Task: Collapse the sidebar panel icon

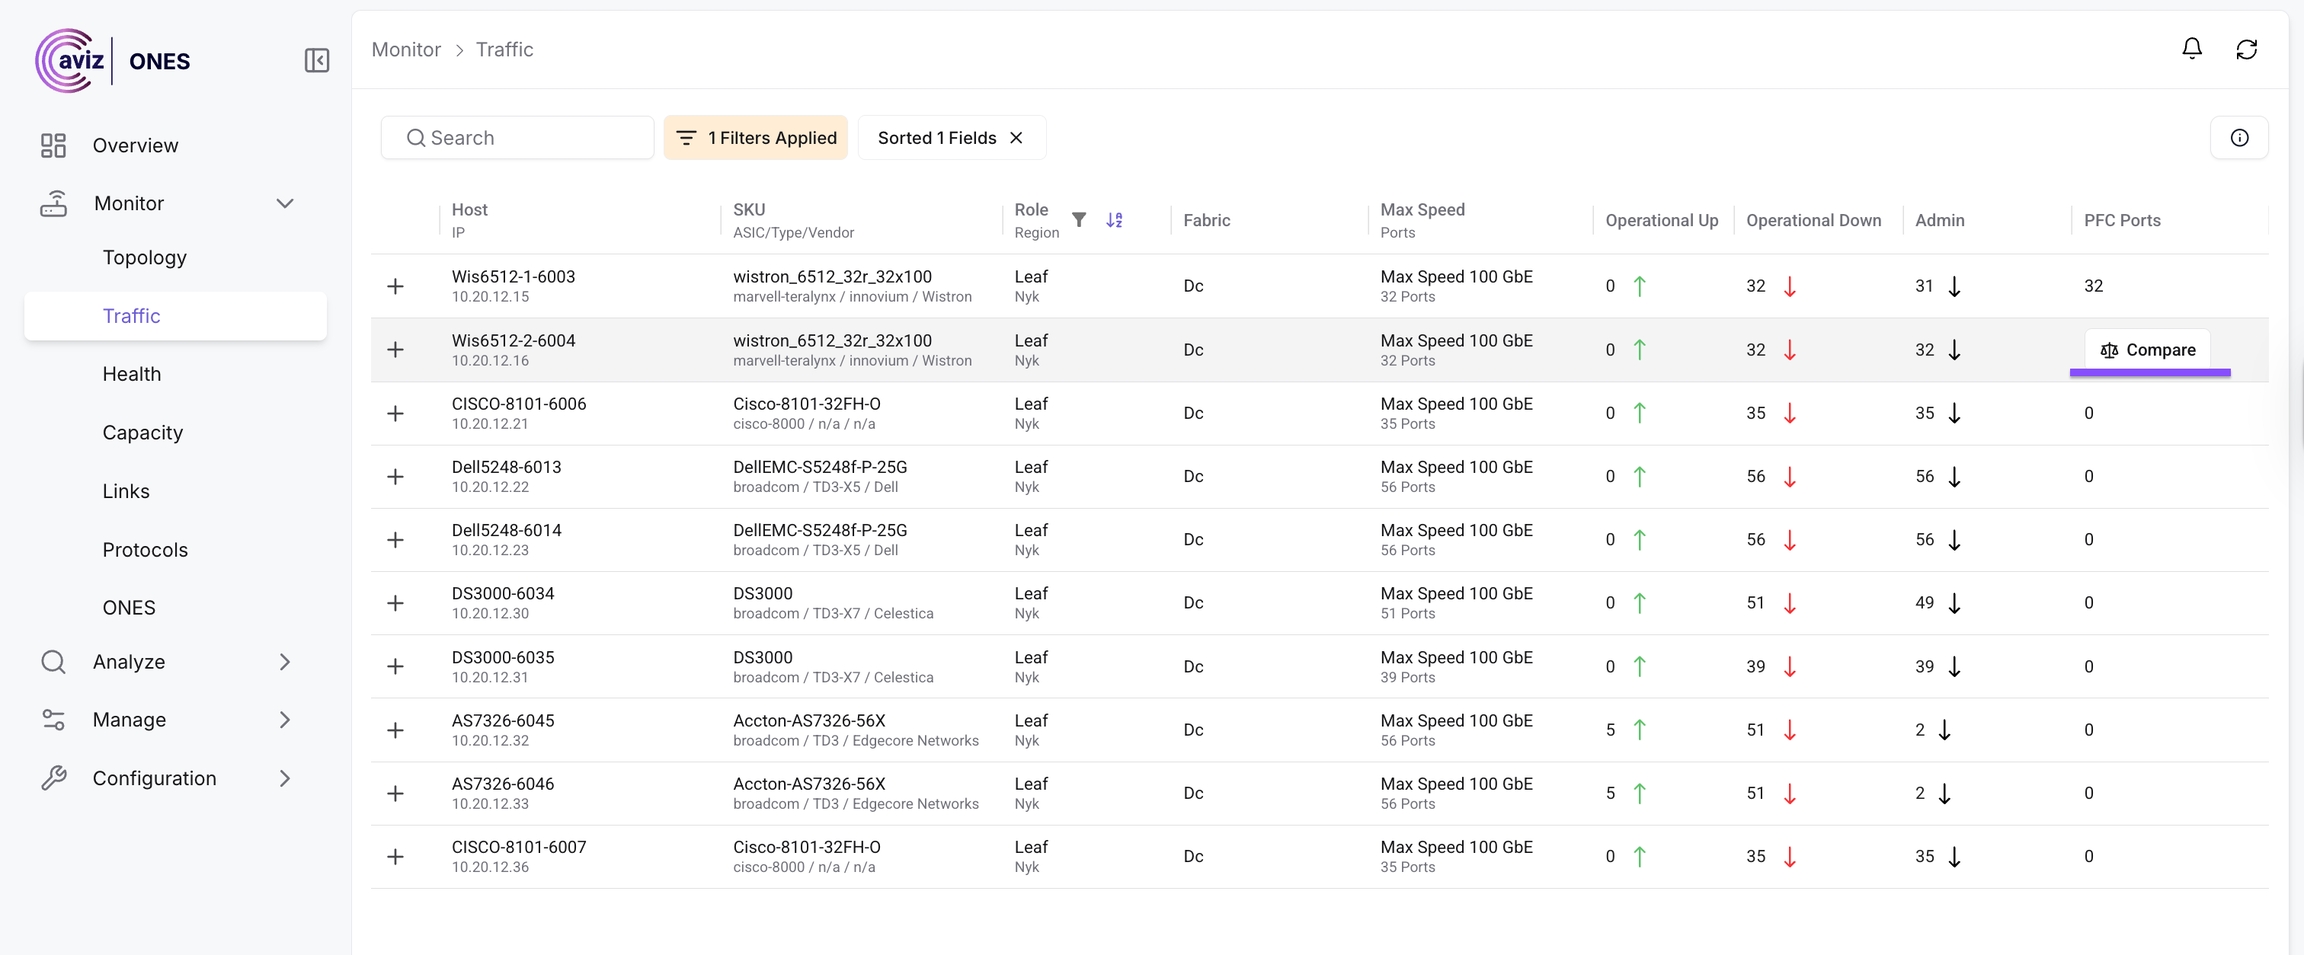Action: pos(316,61)
